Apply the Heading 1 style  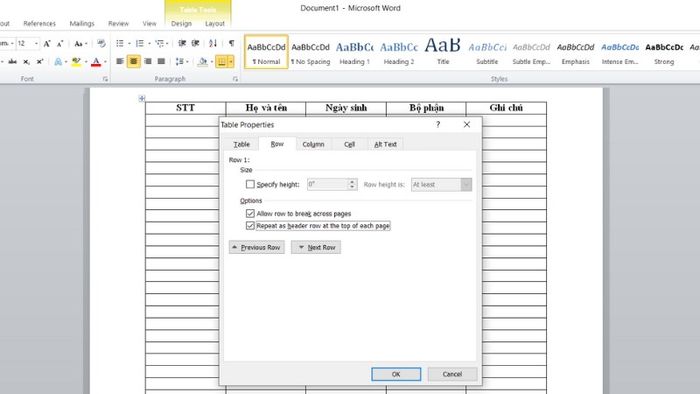coord(354,52)
